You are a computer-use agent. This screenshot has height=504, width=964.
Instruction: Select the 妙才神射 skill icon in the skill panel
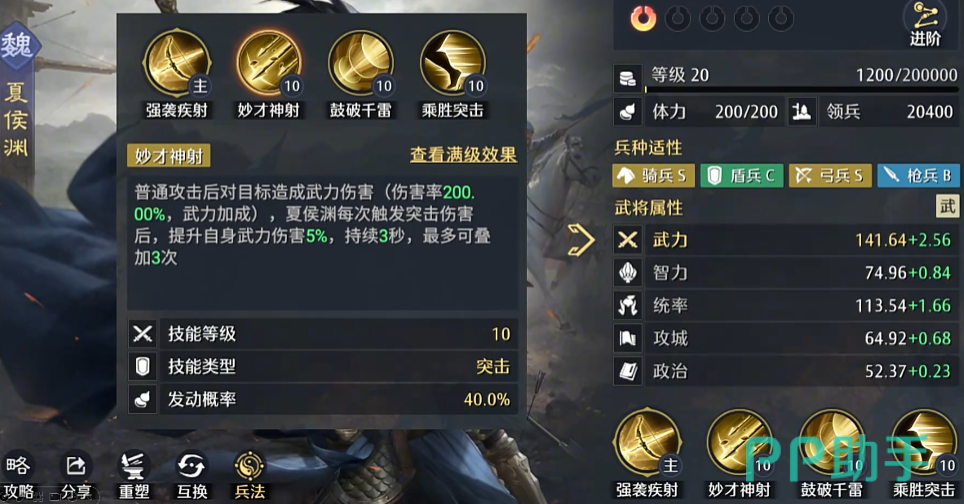click(269, 63)
